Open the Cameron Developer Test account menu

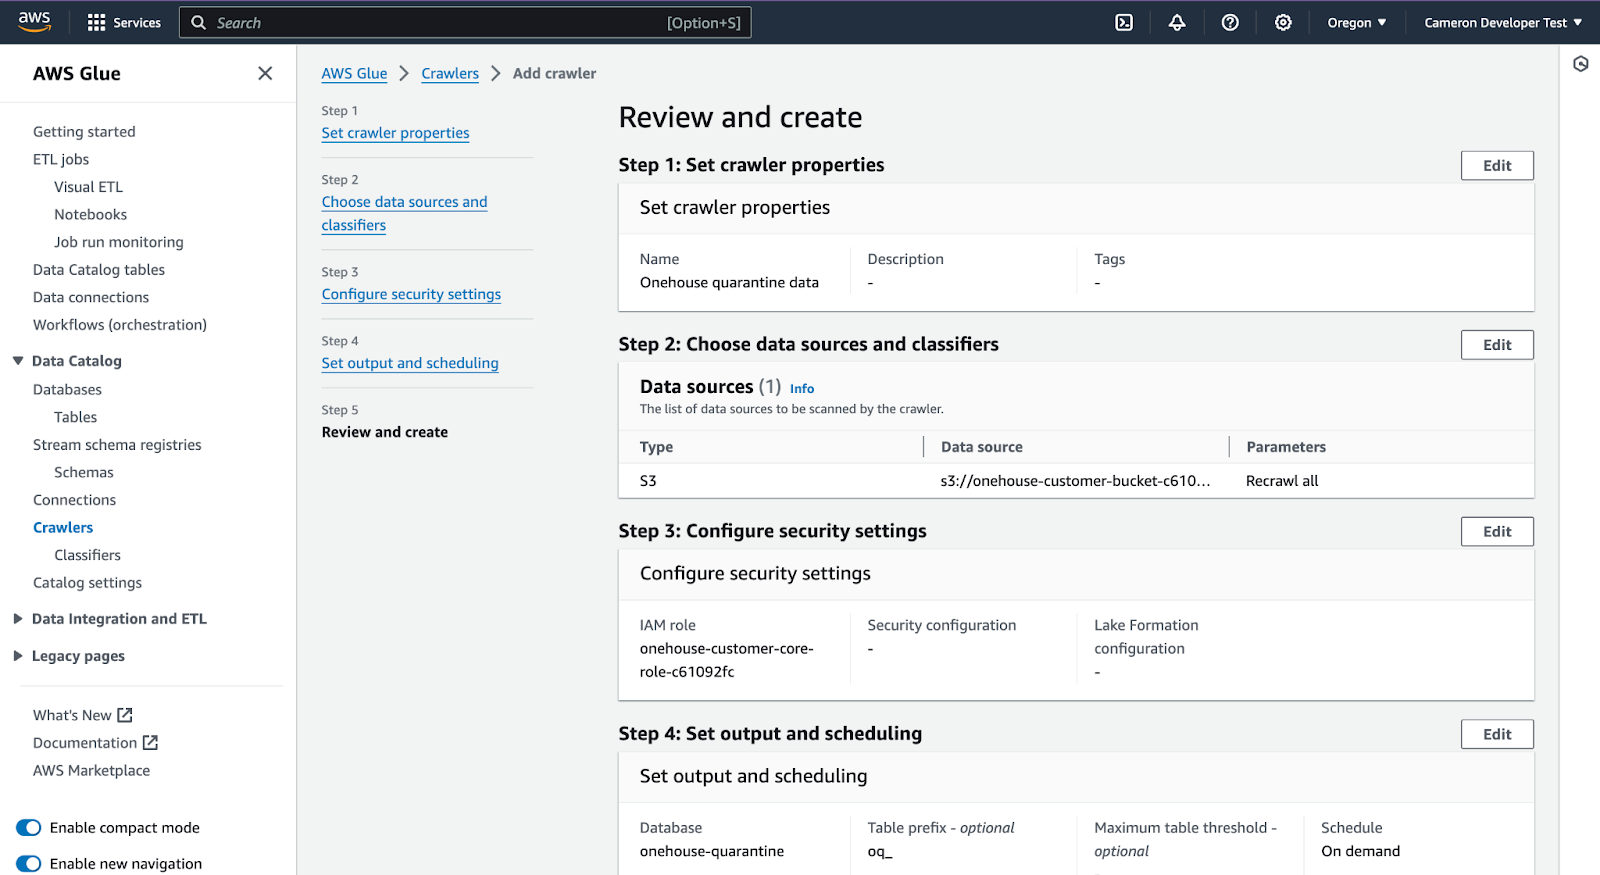pos(1503,23)
